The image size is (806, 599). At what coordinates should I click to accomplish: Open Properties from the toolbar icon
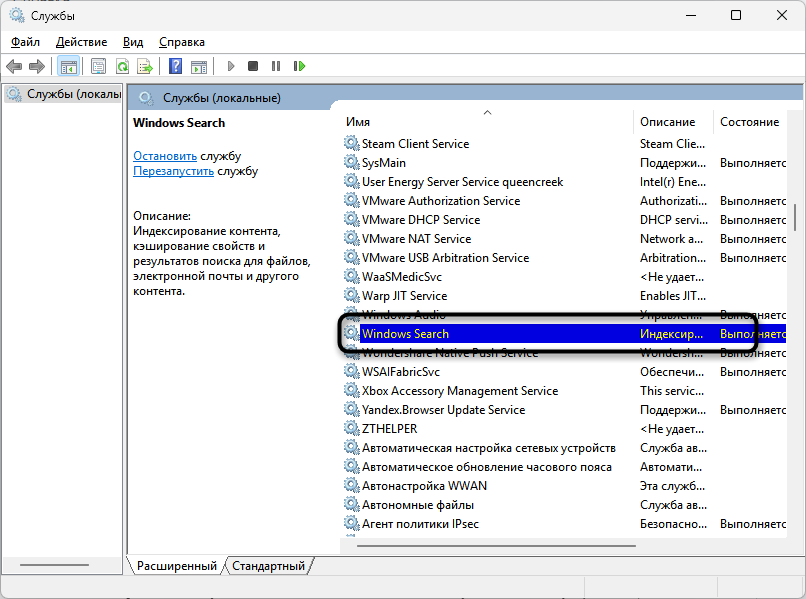point(98,66)
